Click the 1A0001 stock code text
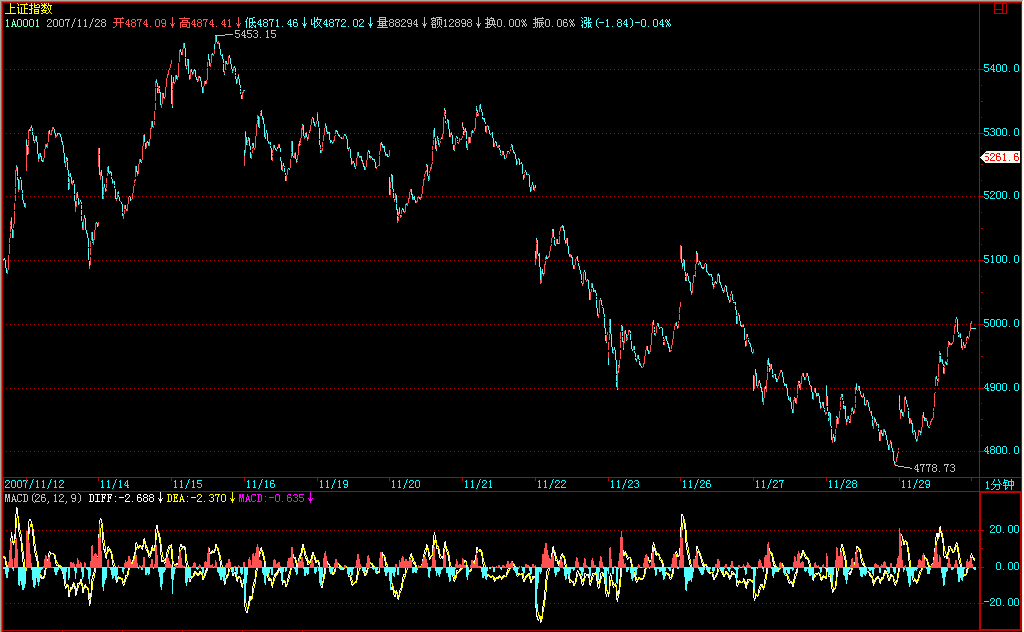This screenshot has height=632, width=1024. click(x=22, y=22)
